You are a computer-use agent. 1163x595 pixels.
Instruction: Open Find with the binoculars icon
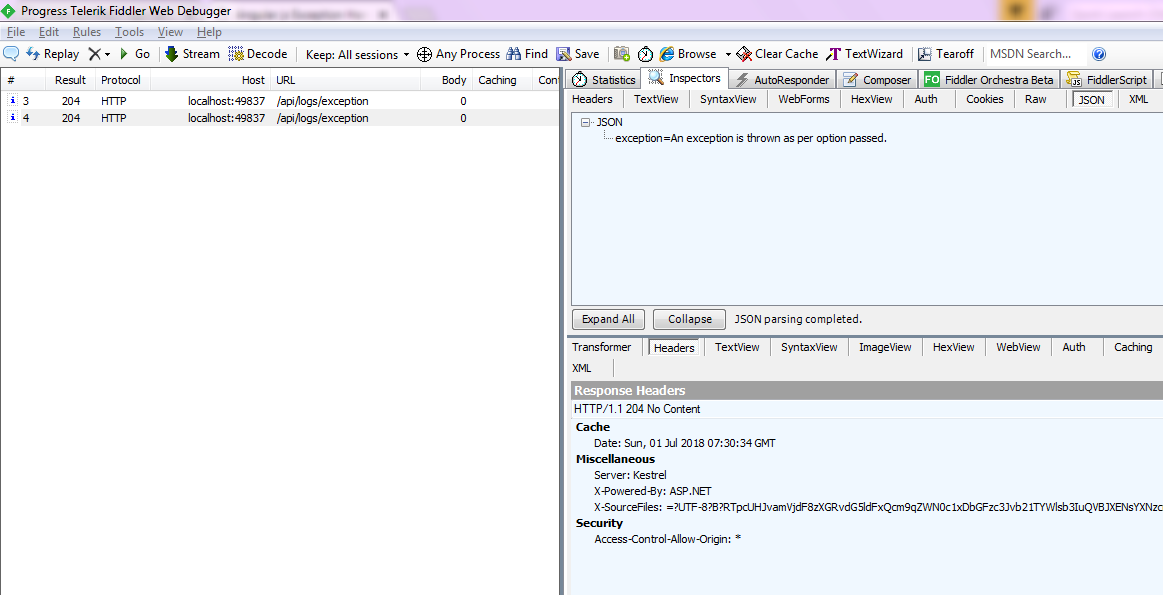tap(514, 54)
